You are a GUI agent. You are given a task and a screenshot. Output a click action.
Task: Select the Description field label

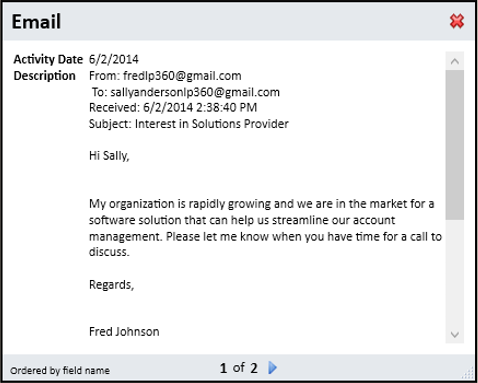pyautogui.click(x=44, y=76)
